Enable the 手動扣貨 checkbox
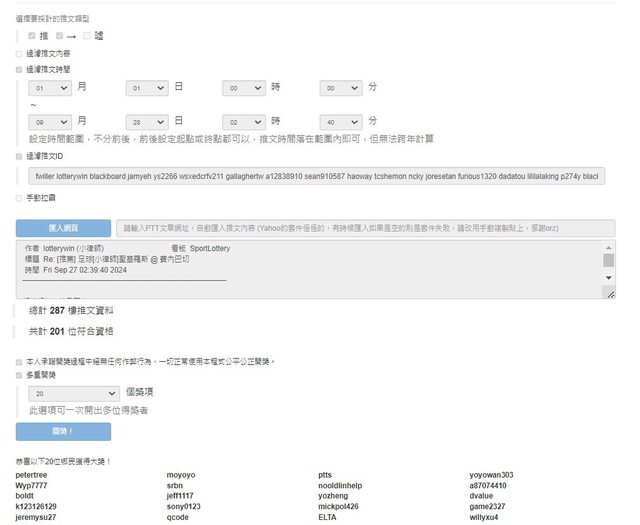640x525 pixels. click(x=19, y=198)
